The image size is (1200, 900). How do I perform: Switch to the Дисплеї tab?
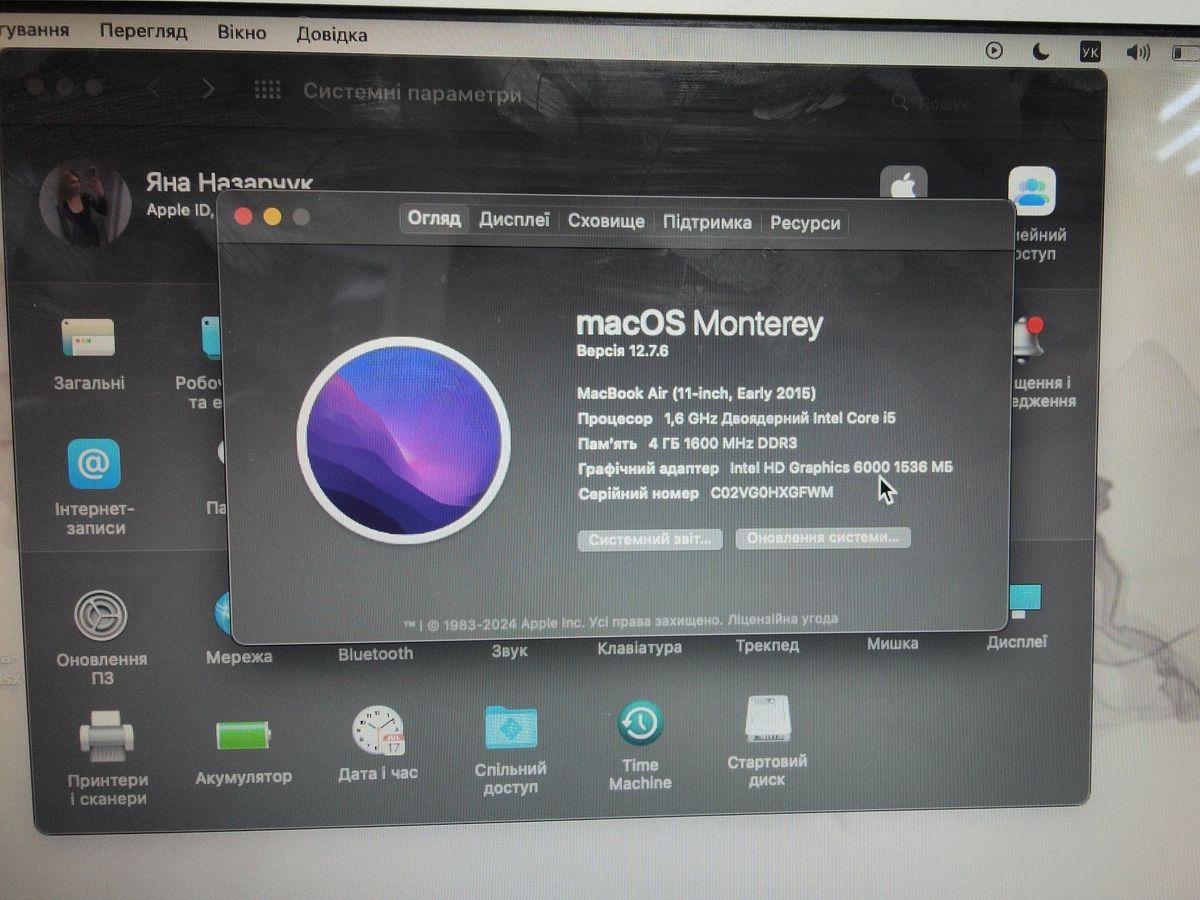514,221
